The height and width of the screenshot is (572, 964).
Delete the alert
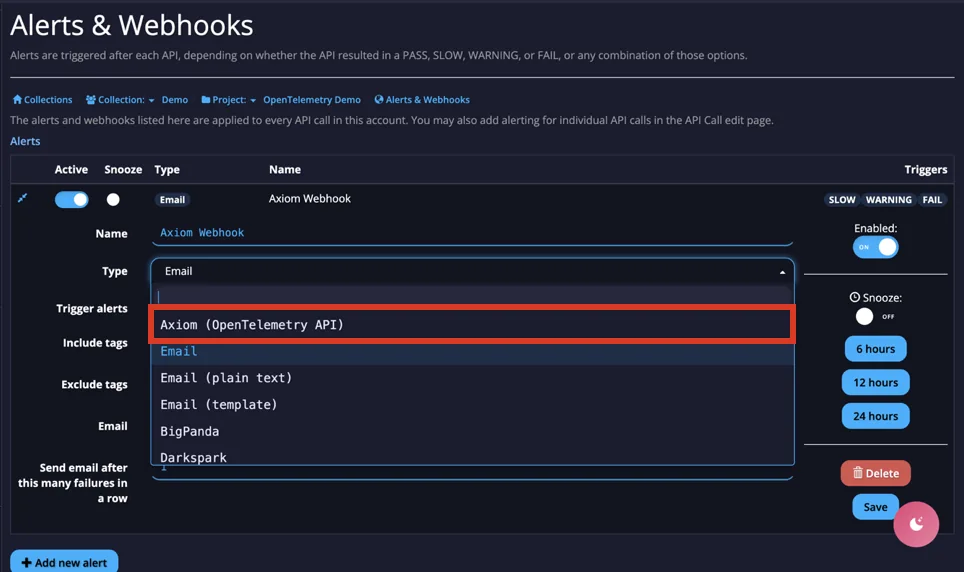coord(875,474)
